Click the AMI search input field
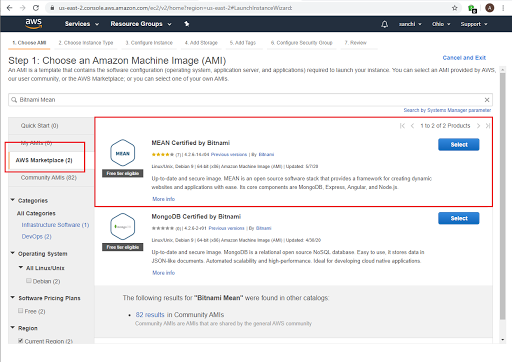The image size is (512, 362). 250,100
